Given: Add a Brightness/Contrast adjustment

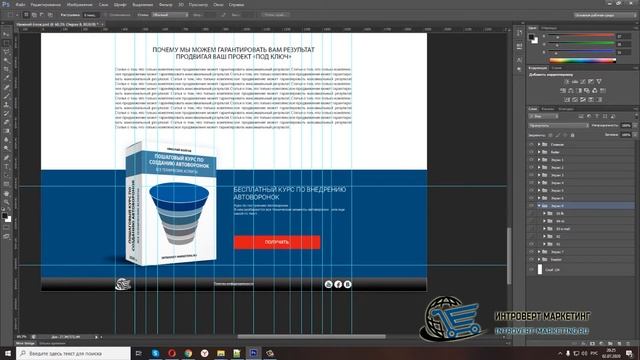Looking at the screenshot, I should click(x=567, y=82).
